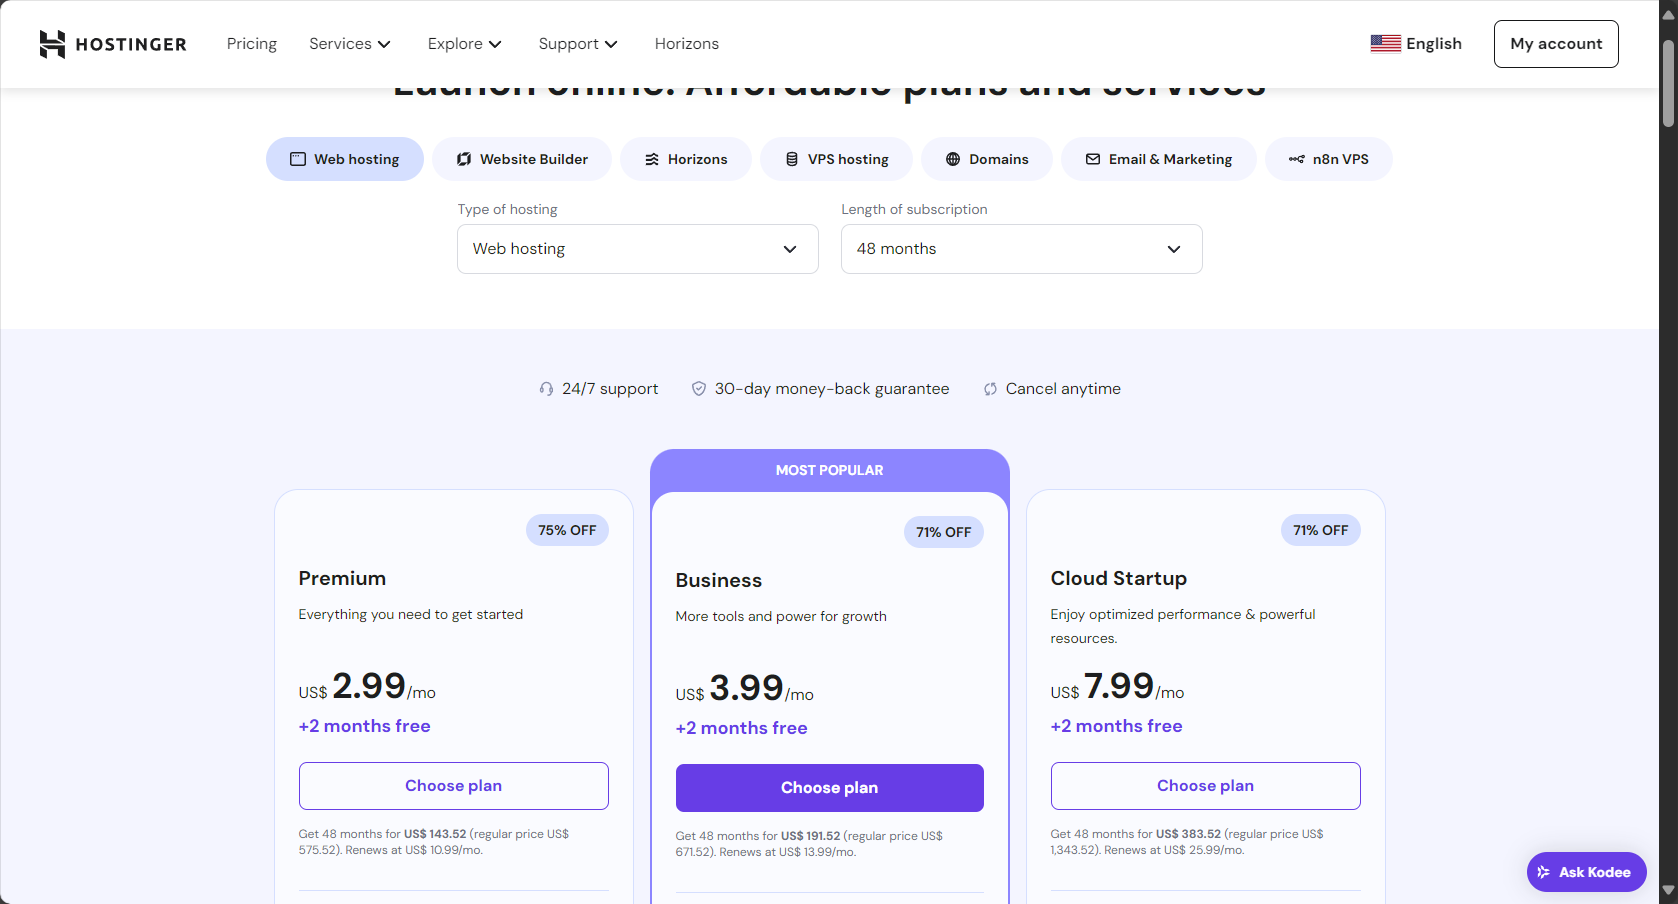1678x904 pixels.
Task: Click the Domains globe icon
Action: point(953,159)
